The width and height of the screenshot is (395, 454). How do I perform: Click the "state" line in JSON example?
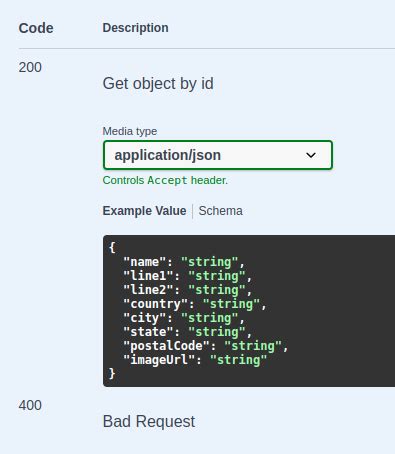(x=188, y=332)
